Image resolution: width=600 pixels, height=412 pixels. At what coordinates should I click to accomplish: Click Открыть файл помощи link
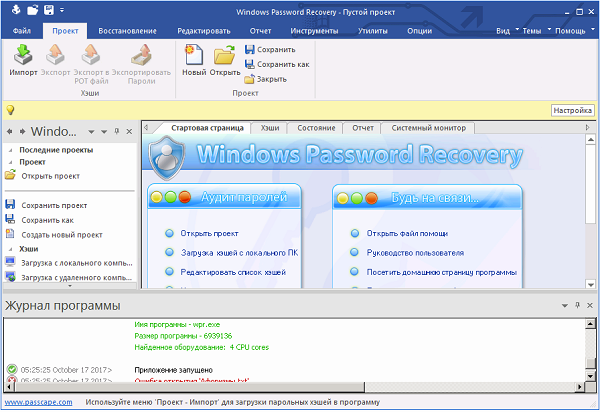(407, 233)
